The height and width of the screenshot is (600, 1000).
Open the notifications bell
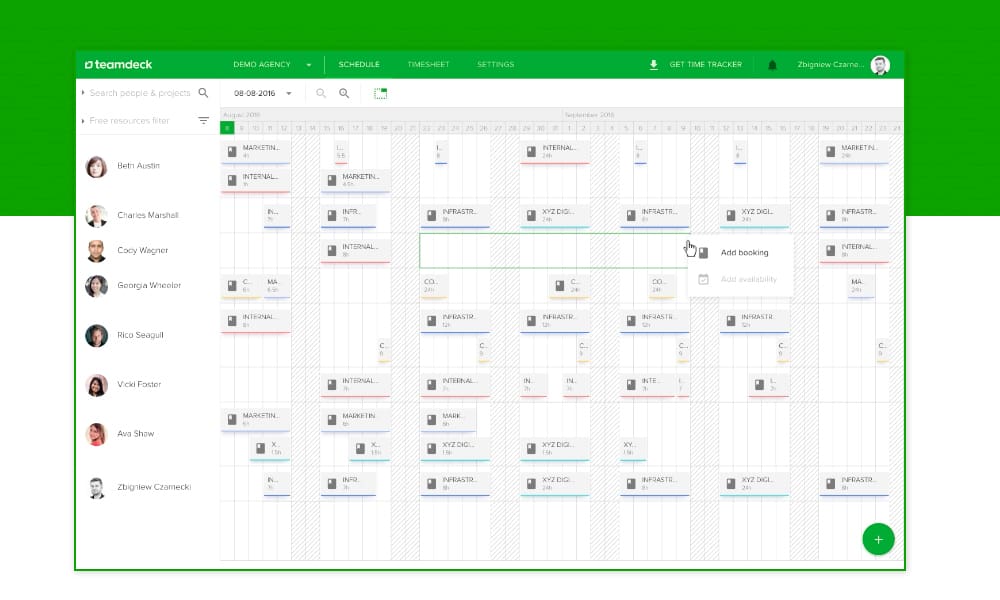pos(772,65)
